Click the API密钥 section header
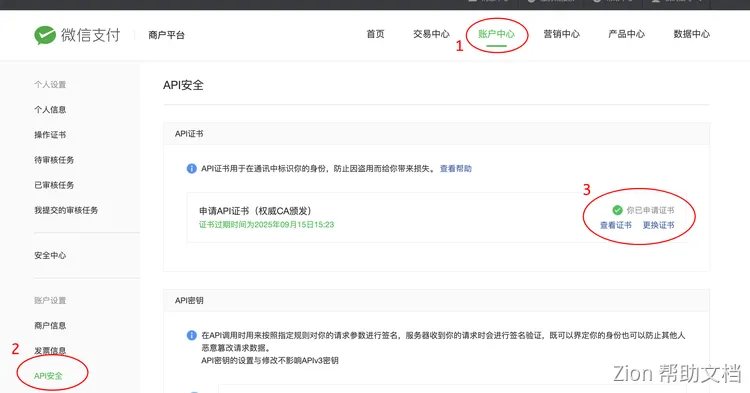The image size is (750, 393). pos(189,300)
